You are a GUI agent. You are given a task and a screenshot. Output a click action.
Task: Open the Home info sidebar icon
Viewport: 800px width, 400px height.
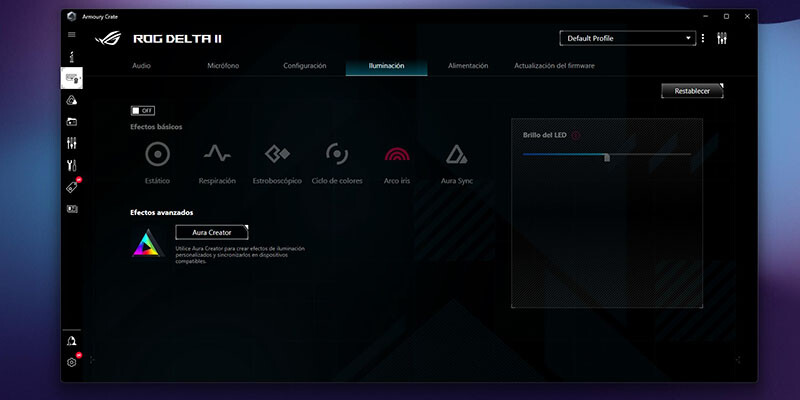[71, 56]
